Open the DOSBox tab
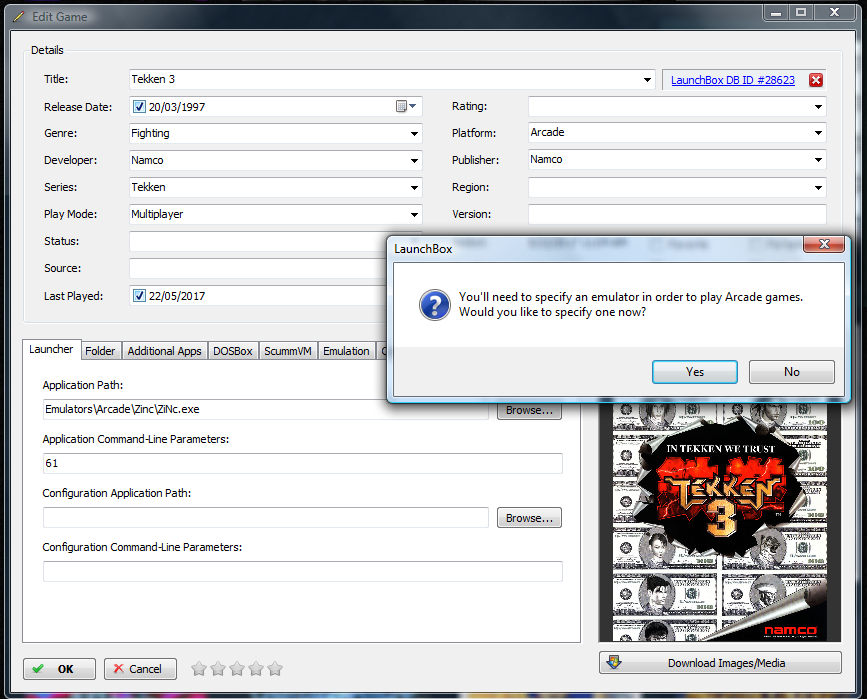 click(x=233, y=351)
